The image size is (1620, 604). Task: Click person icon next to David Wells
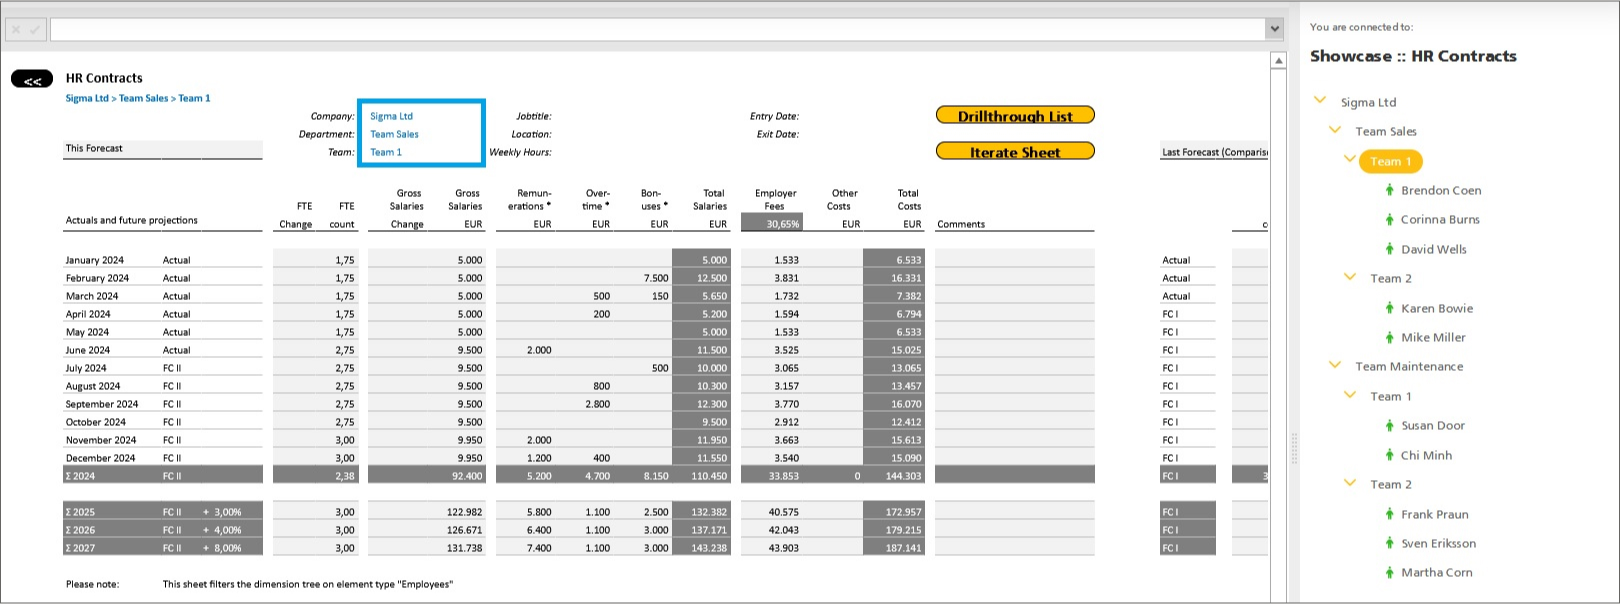(x=1389, y=249)
